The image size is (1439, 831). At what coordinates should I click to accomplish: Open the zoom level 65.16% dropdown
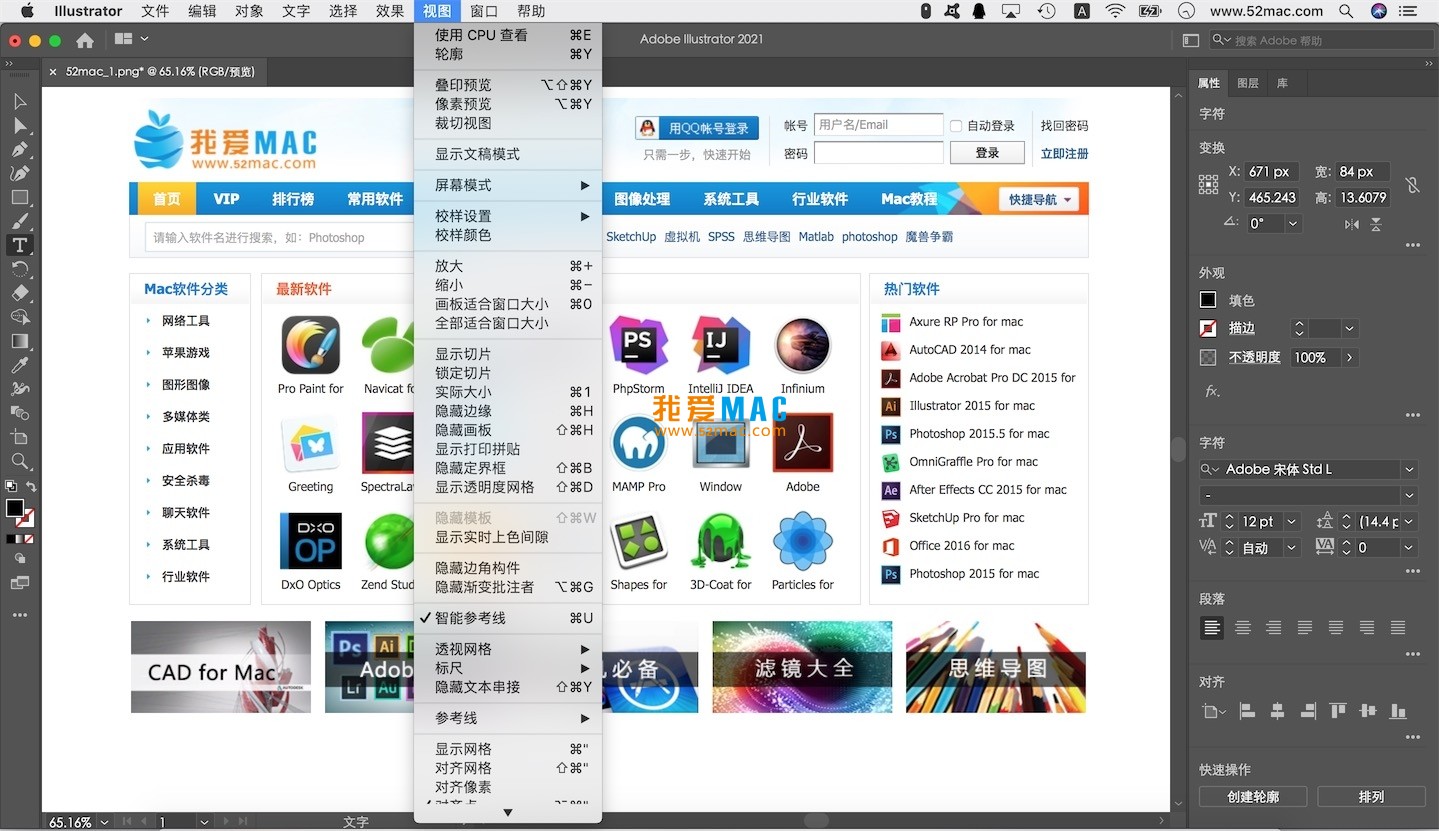[103, 822]
